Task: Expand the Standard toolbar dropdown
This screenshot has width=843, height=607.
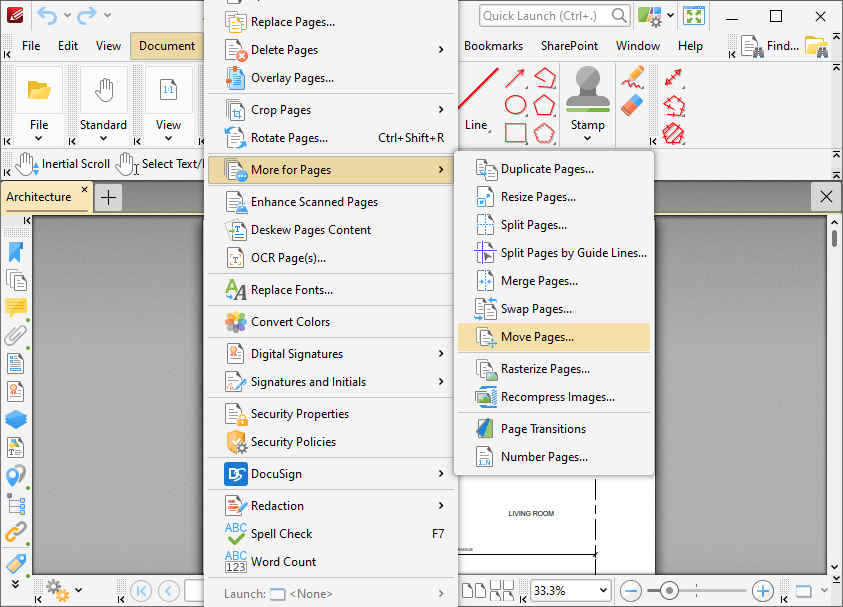Action: [103, 138]
